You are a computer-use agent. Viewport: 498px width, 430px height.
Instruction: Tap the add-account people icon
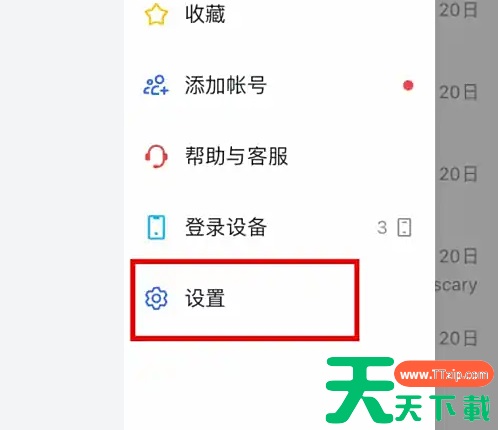pos(156,85)
